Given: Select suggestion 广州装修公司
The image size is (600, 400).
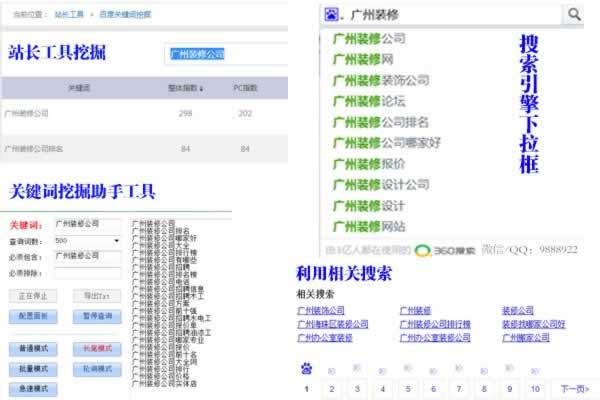Looking at the screenshot, I should click(x=369, y=39).
